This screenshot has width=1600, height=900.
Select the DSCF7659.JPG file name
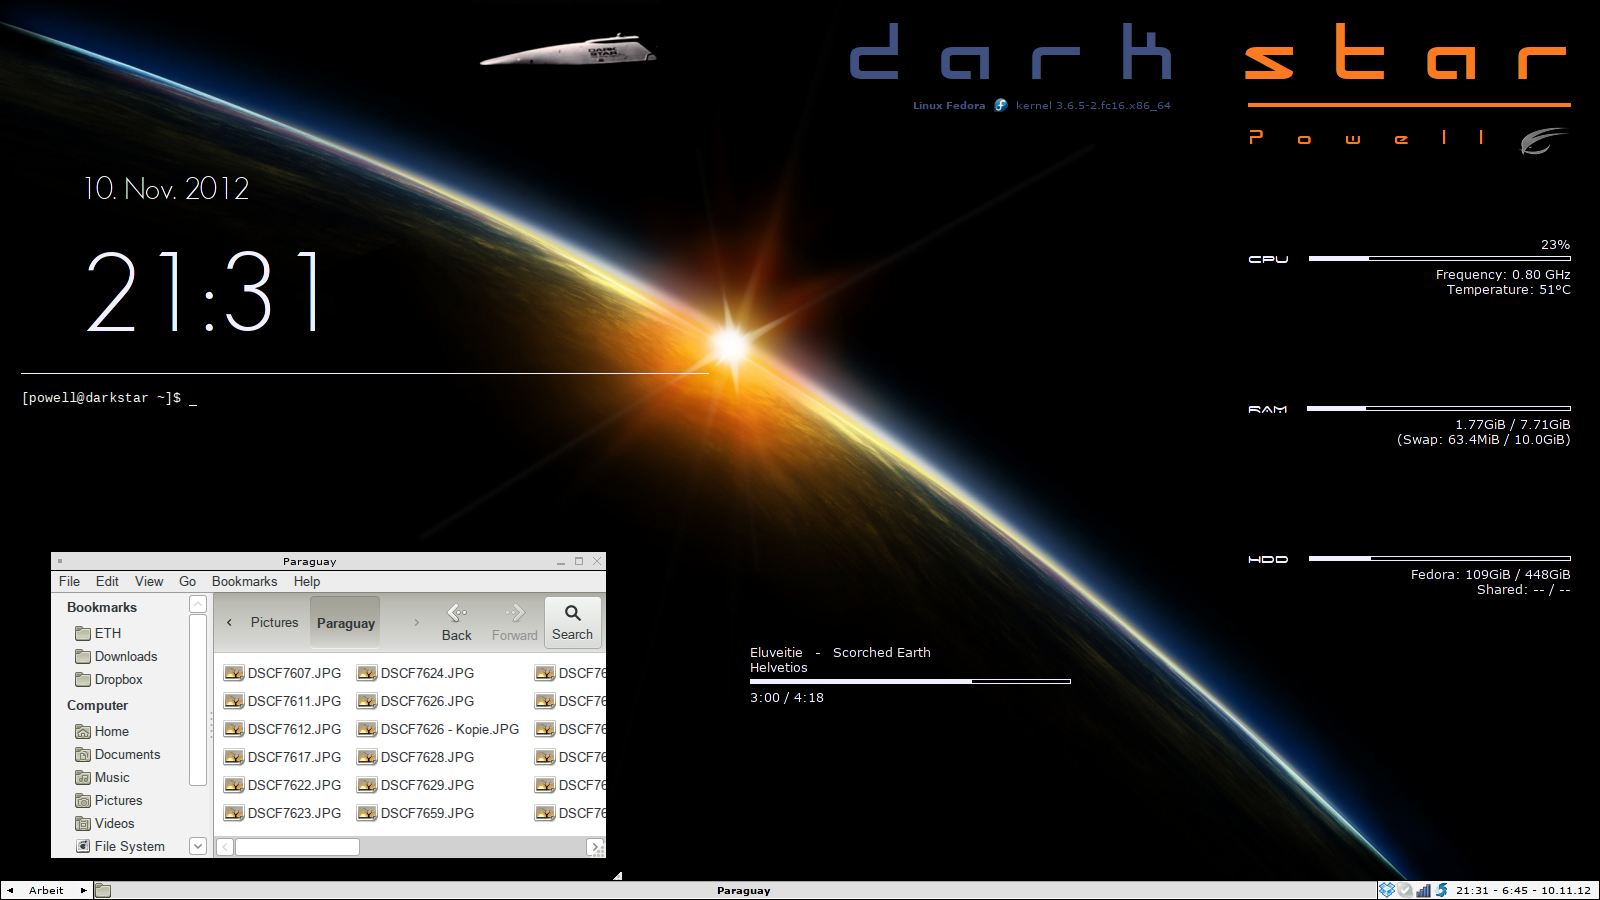point(427,813)
